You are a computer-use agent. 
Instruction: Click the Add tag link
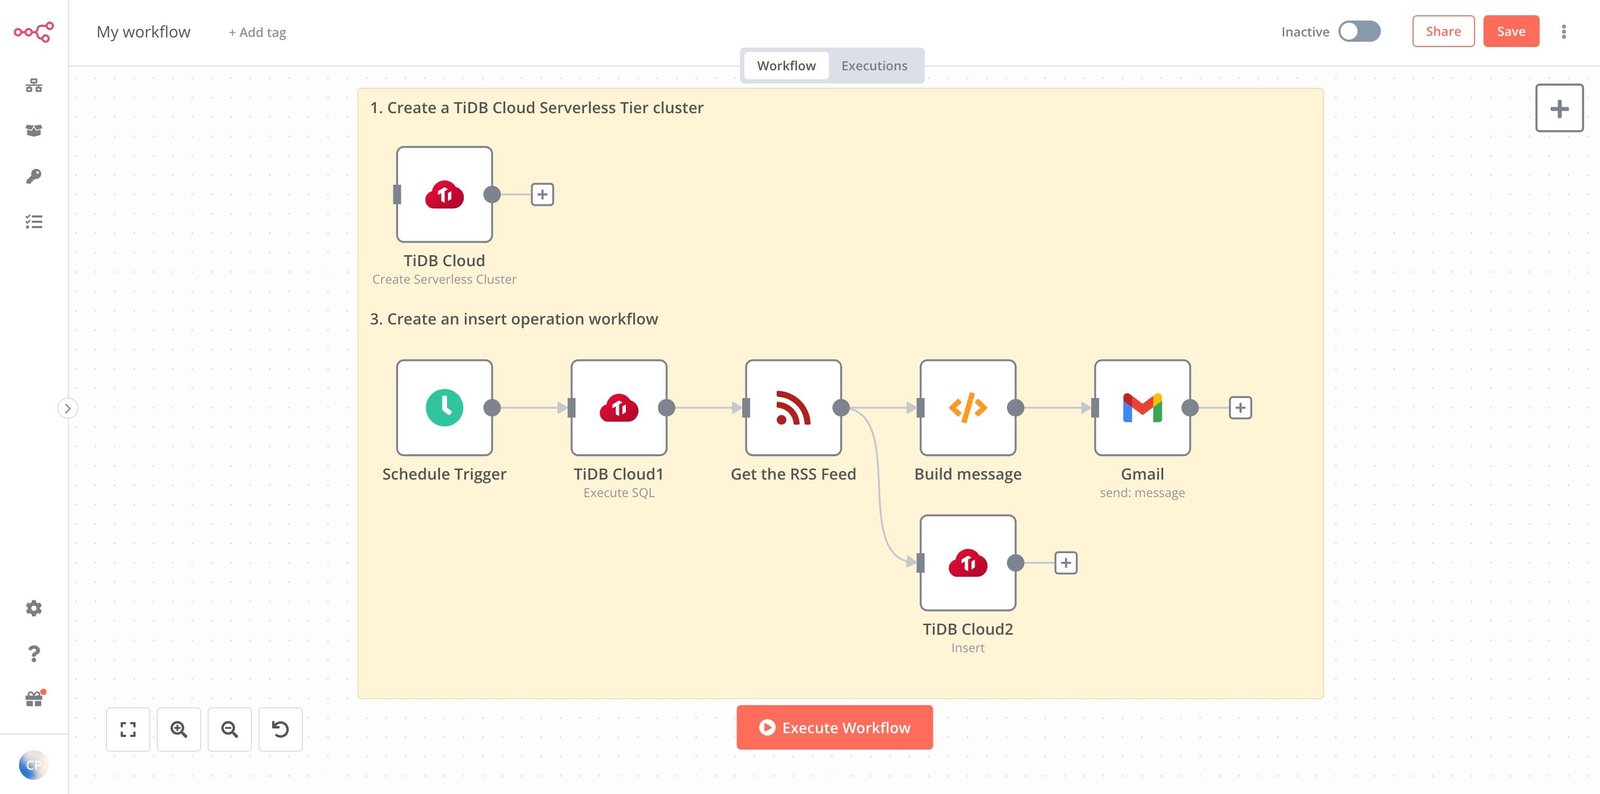(257, 32)
